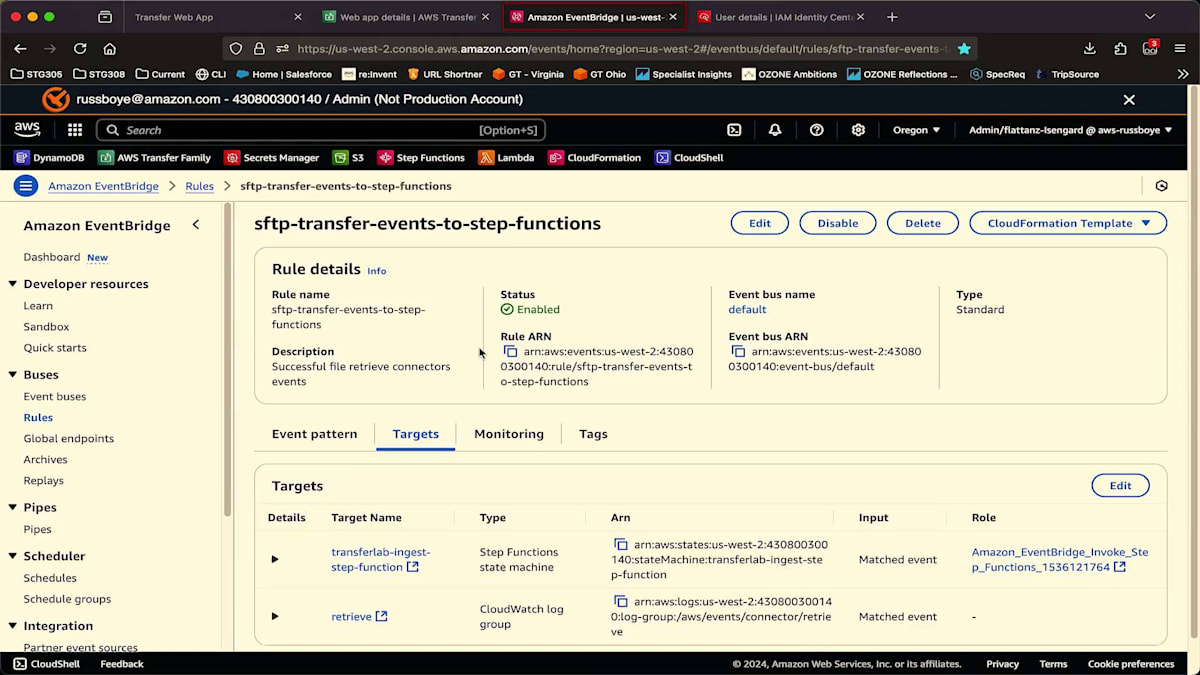This screenshot has height=675, width=1200.
Task: Copy the Rule ARN
Action: pos(510,352)
